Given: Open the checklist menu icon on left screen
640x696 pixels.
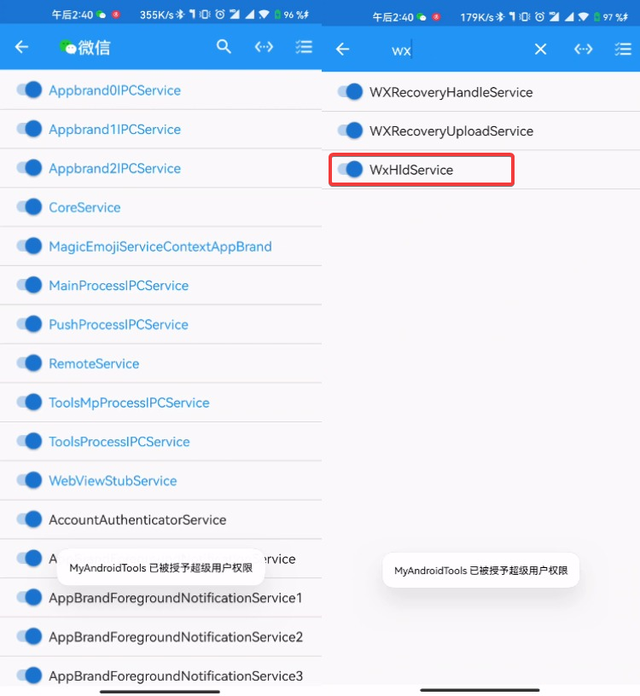Looking at the screenshot, I should [x=304, y=47].
